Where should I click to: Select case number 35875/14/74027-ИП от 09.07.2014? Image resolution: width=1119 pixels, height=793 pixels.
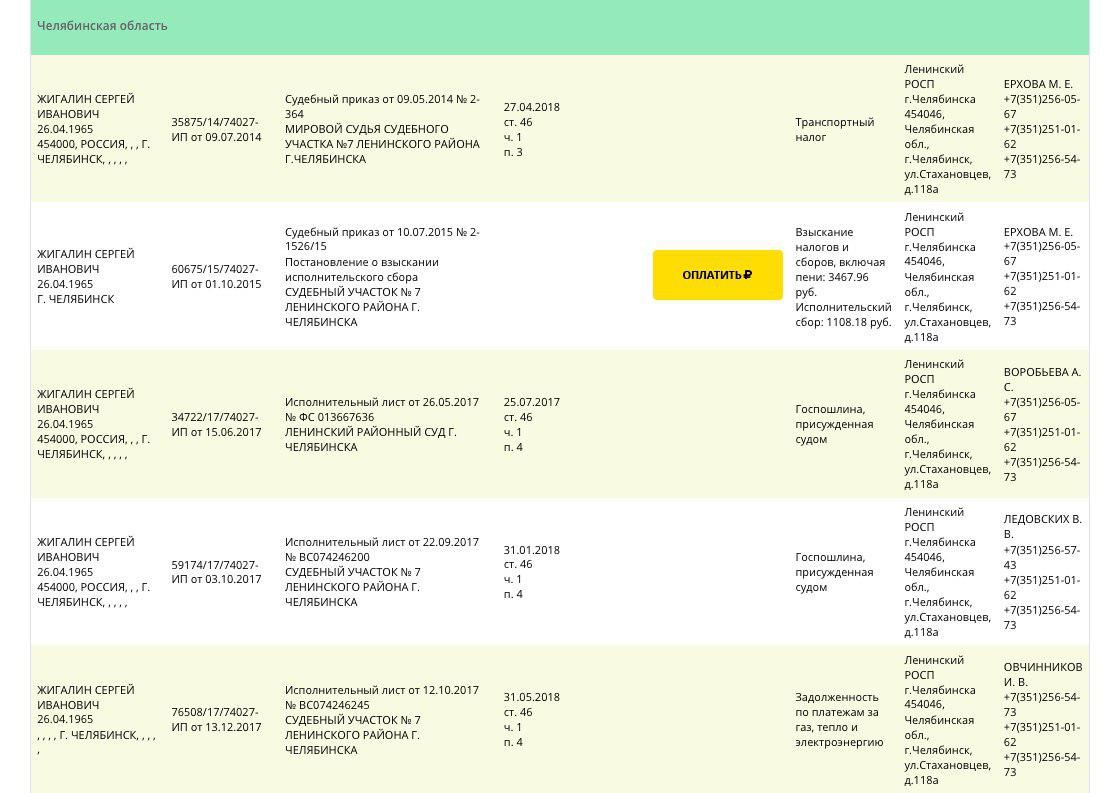click(x=216, y=129)
